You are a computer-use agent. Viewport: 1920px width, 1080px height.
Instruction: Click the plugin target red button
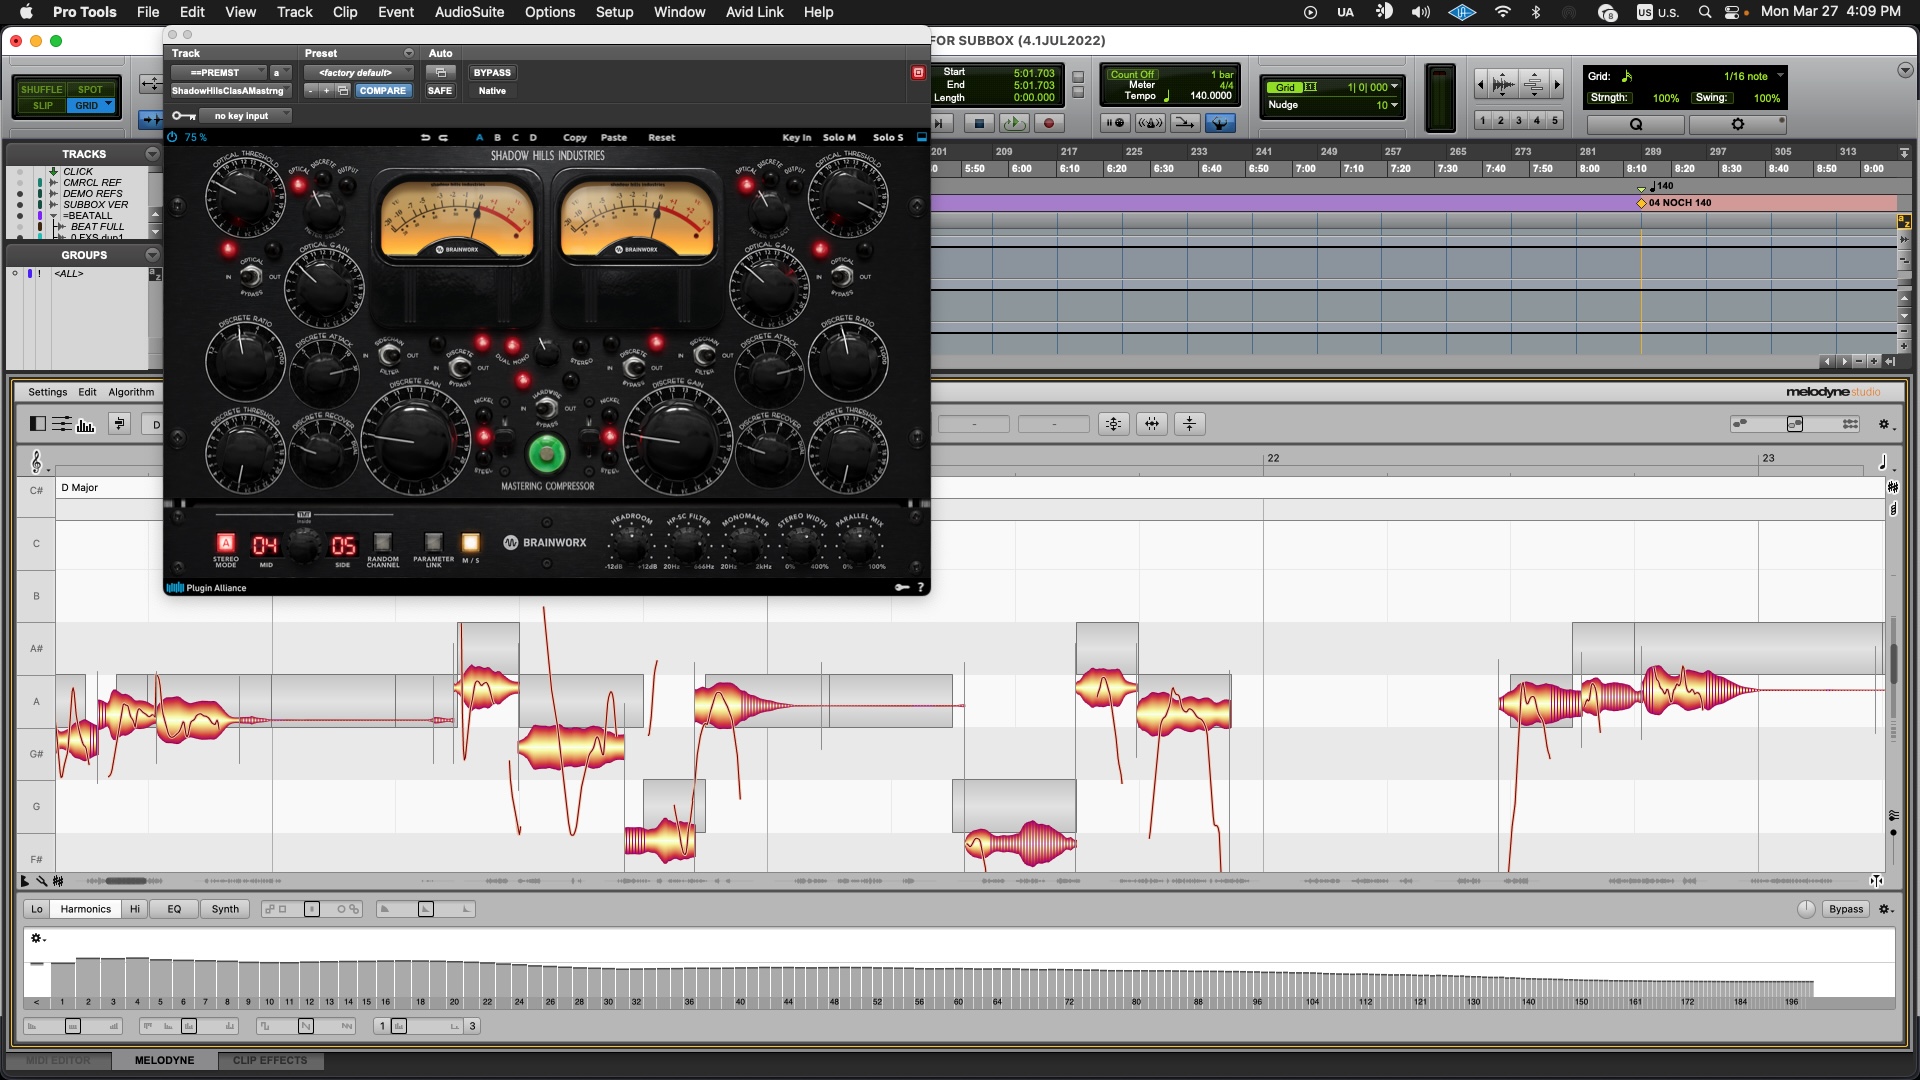918,72
